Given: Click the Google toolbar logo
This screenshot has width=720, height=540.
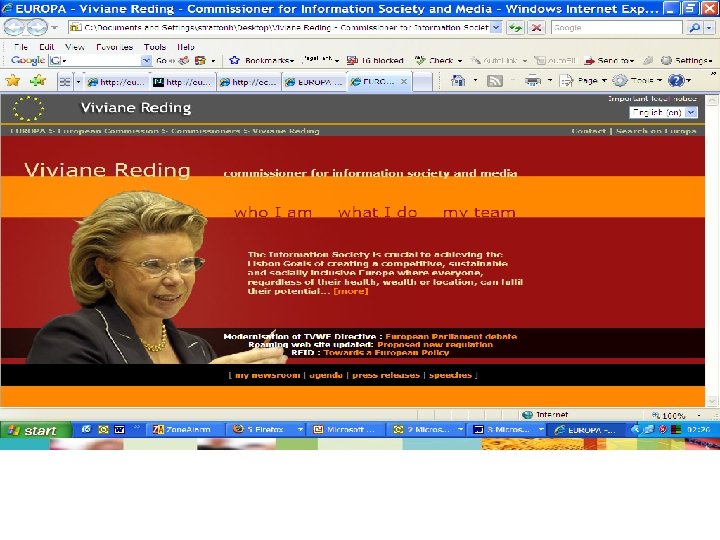Looking at the screenshot, I should coord(28,60).
